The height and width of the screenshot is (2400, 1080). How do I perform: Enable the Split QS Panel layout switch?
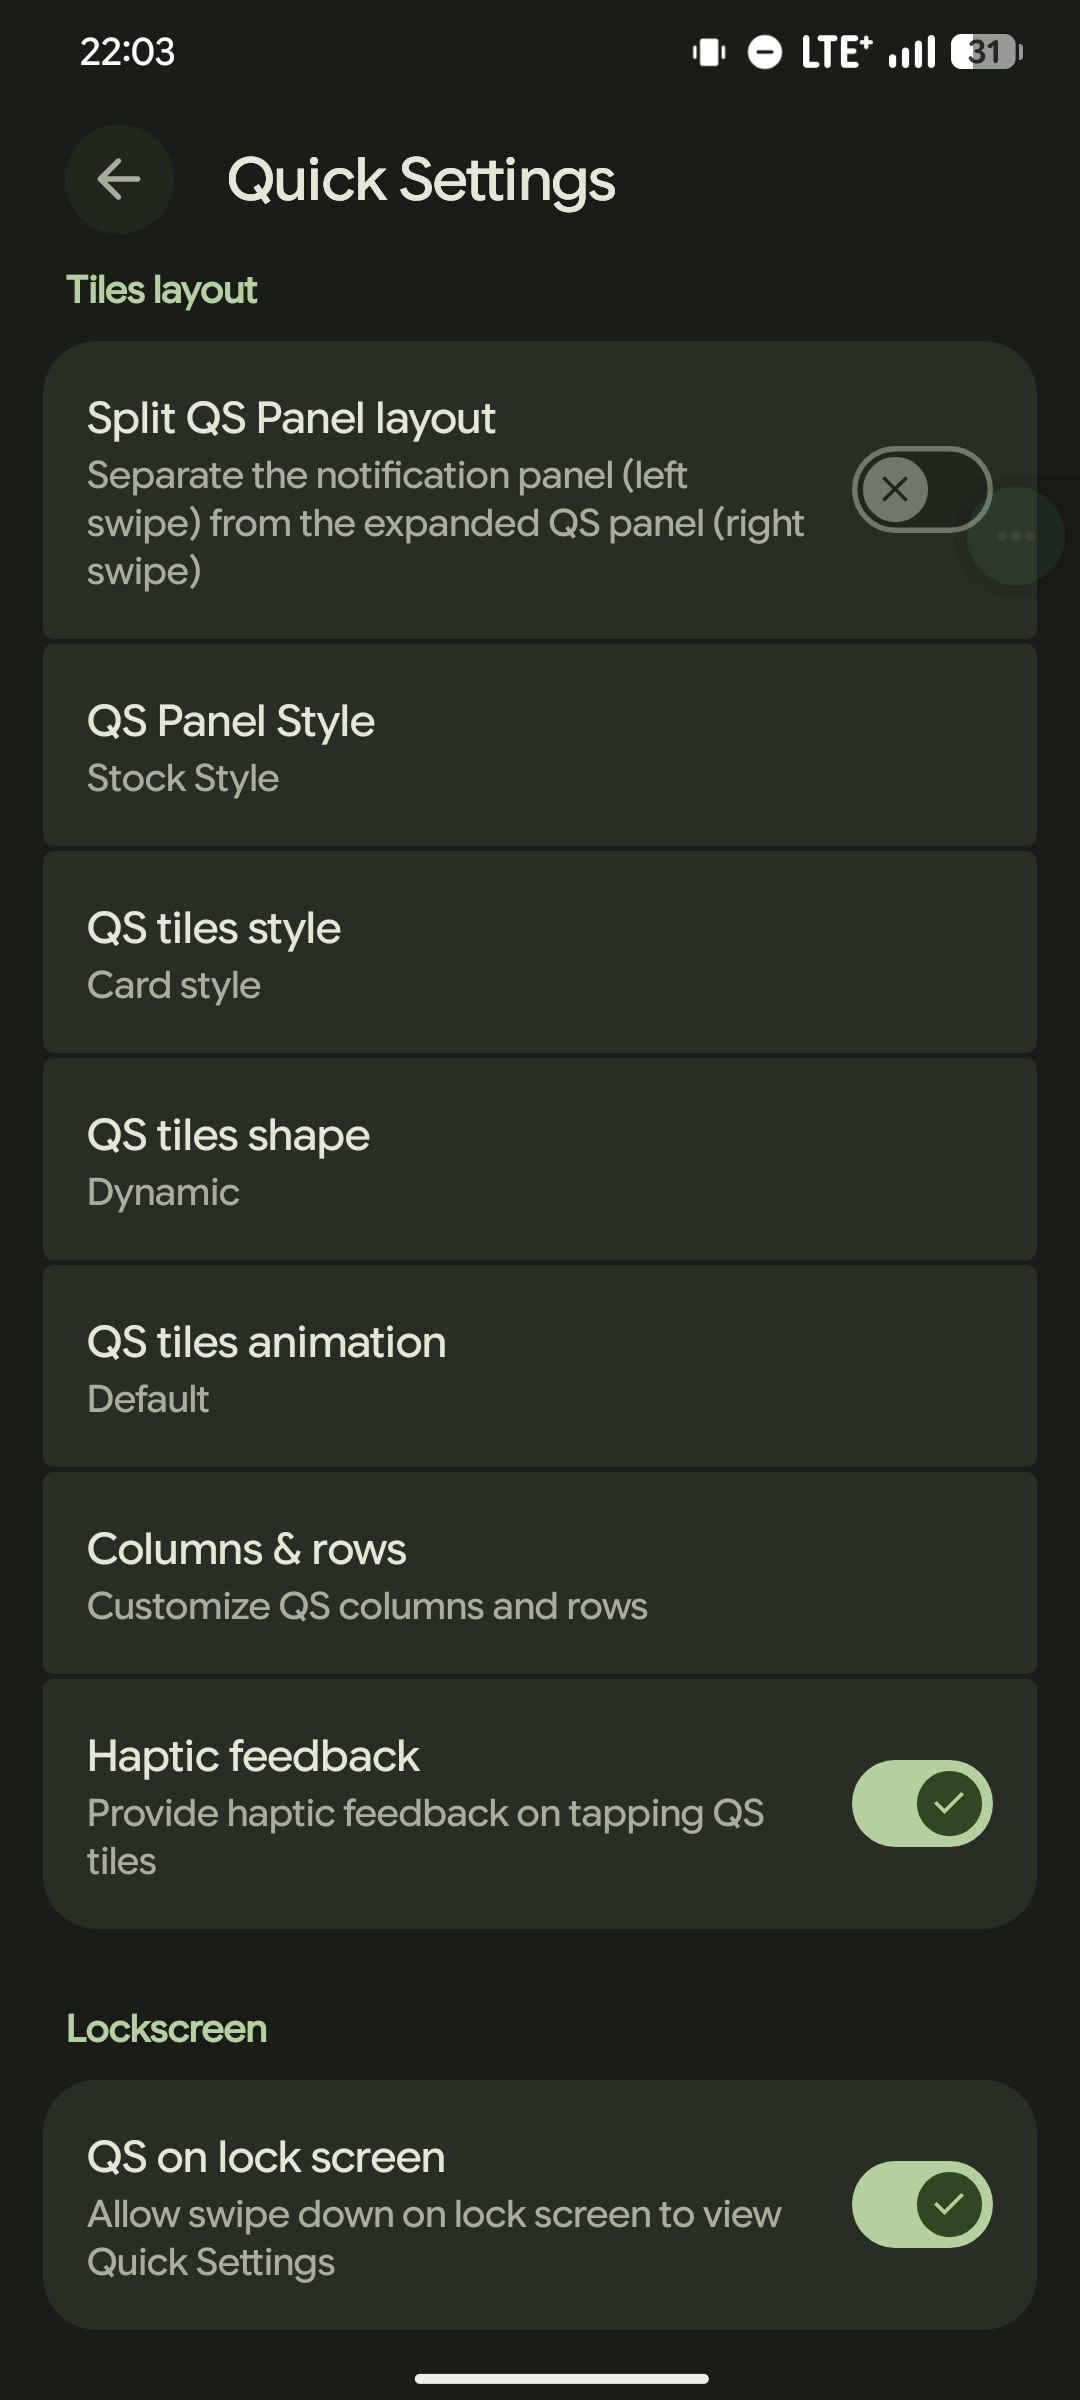pyautogui.click(x=921, y=489)
